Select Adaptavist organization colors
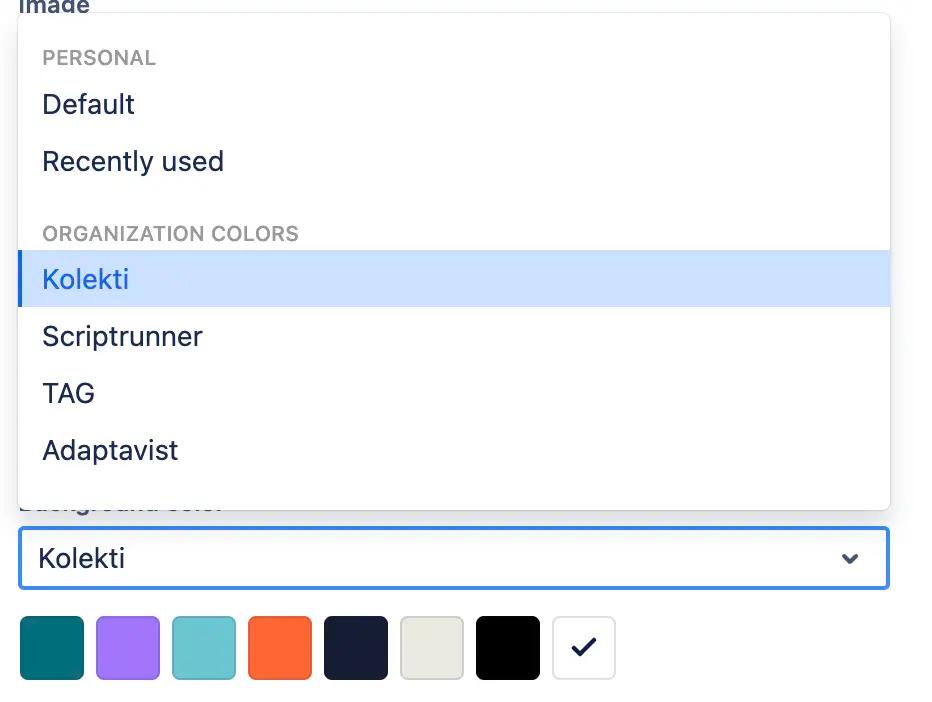 [x=110, y=450]
